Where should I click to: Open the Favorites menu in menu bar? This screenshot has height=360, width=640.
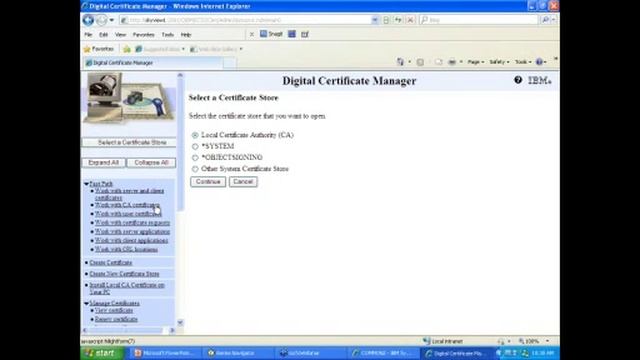[144, 35]
